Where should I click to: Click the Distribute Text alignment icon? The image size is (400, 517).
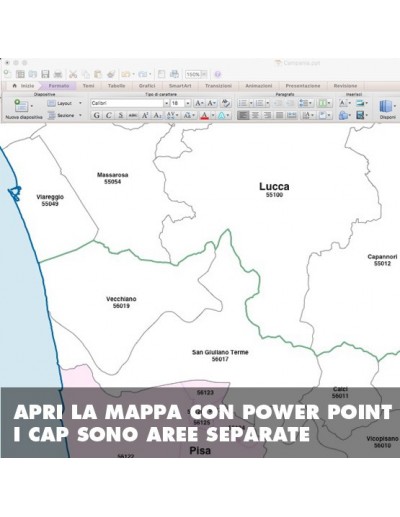click(292, 115)
